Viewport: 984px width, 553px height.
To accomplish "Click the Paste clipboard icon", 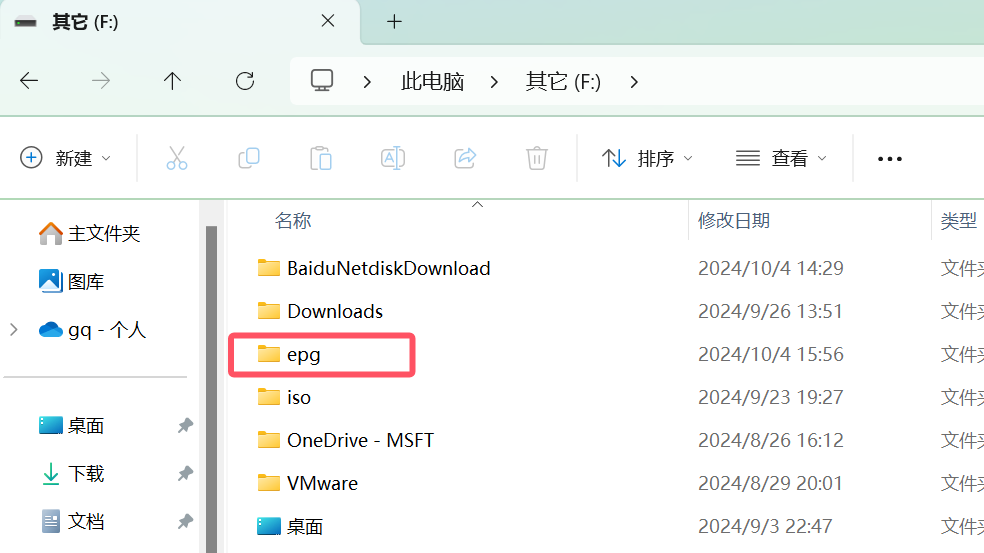I will [x=321, y=158].
